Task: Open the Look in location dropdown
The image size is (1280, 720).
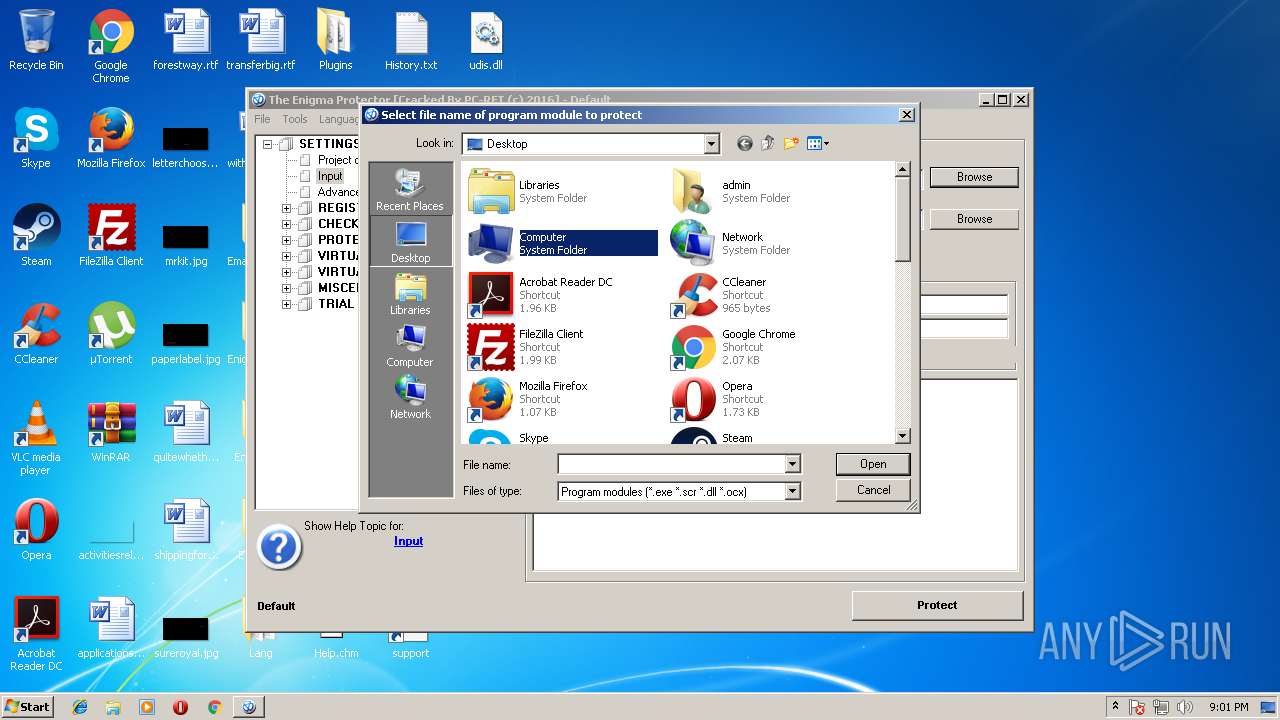Action: [711, 144]
